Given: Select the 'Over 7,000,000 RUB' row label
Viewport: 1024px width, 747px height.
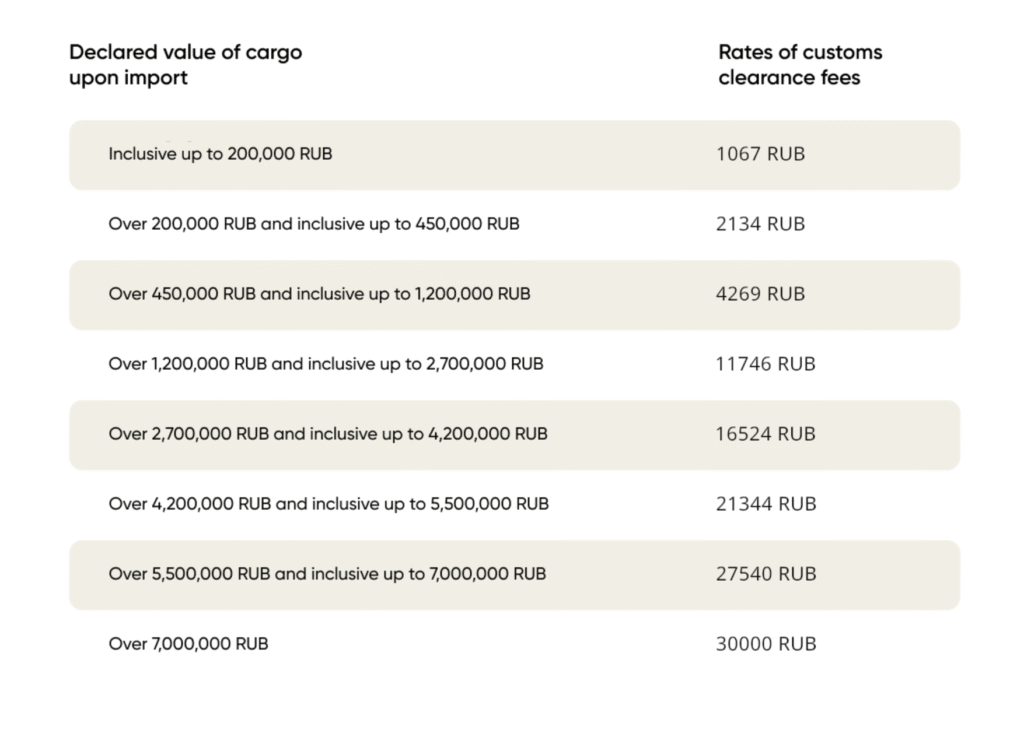Looking at the screenshot, I should 188,644.
